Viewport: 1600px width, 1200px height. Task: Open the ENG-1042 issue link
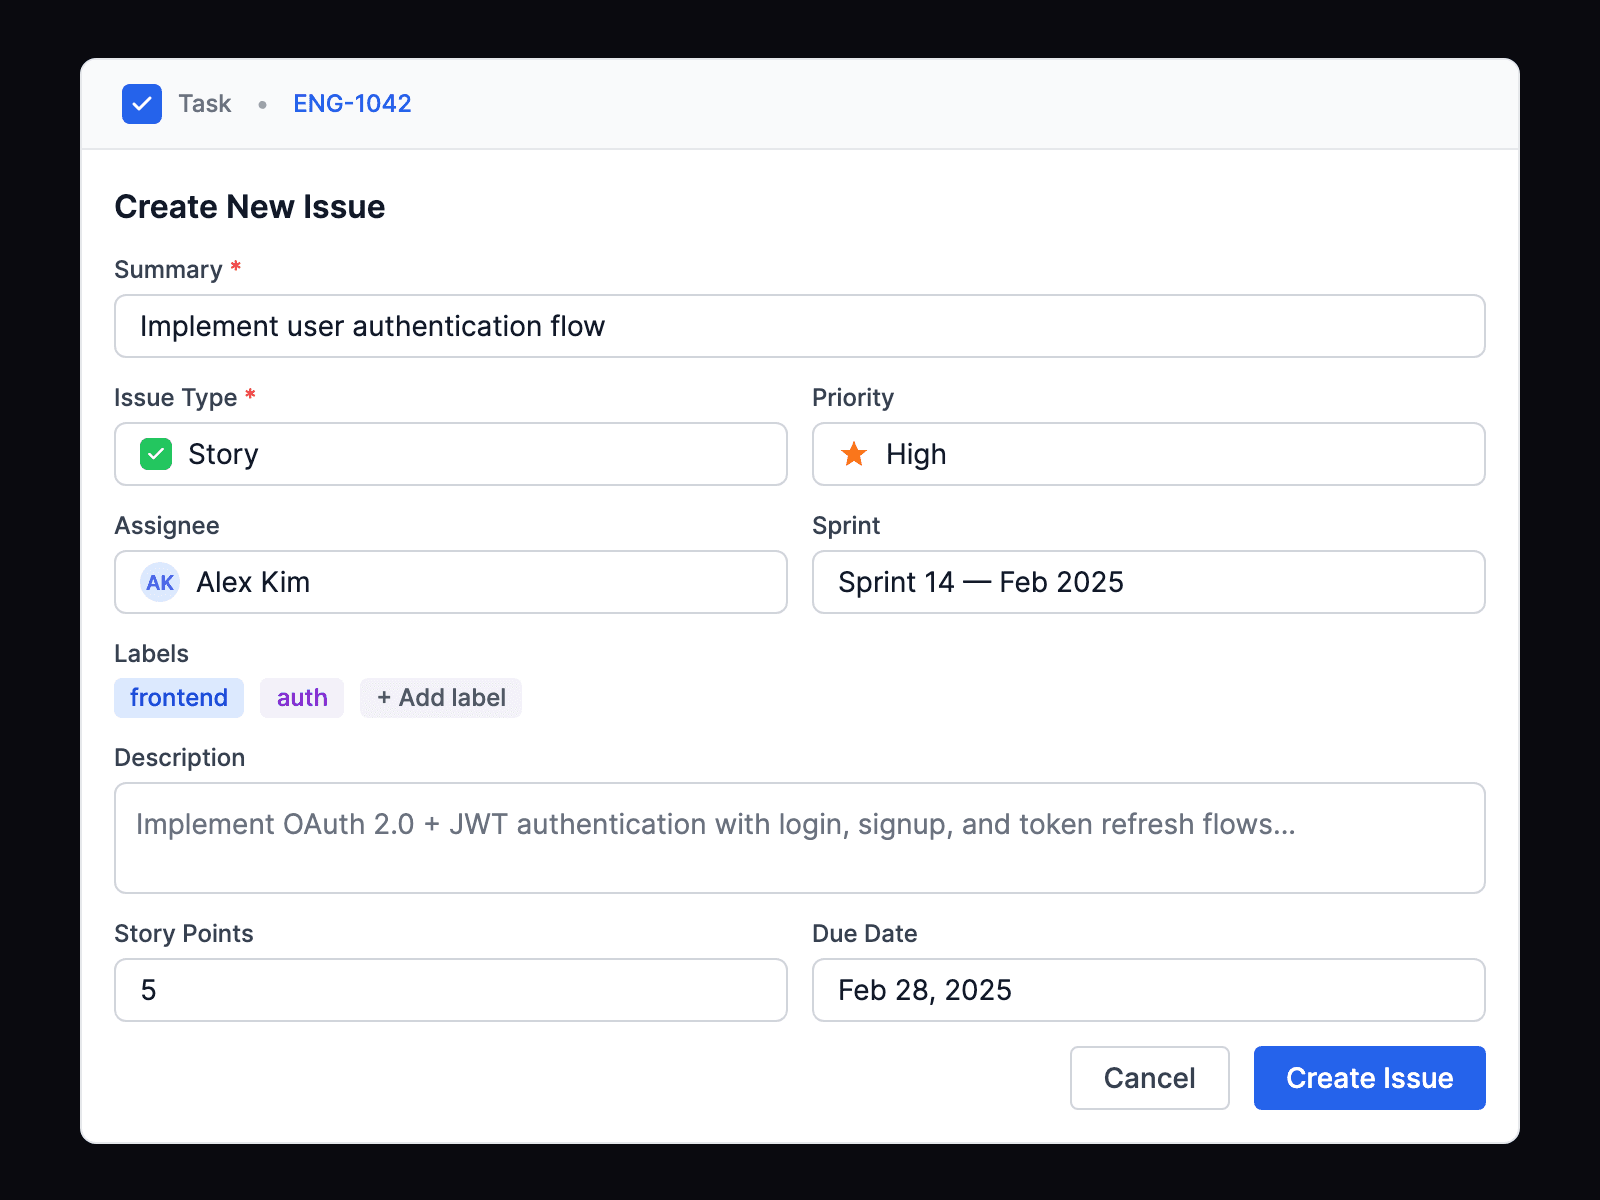click(x=352, y=103)
